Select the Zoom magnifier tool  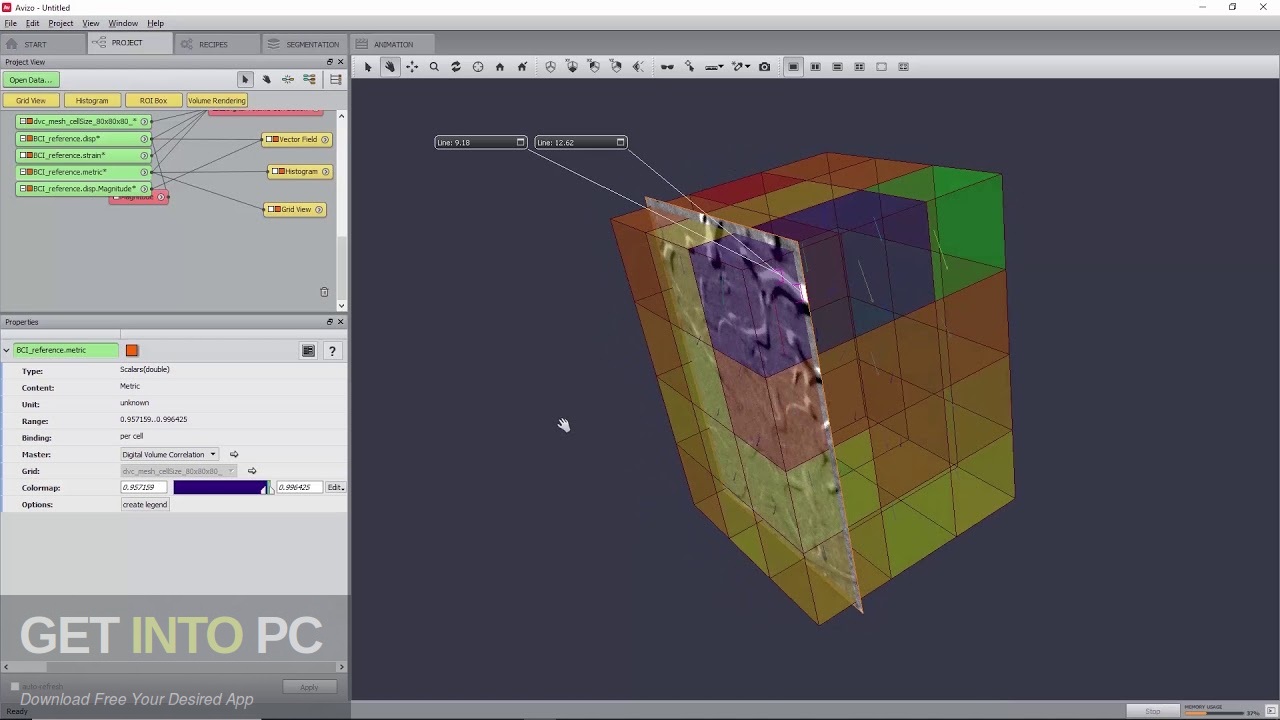coord(434,67)
